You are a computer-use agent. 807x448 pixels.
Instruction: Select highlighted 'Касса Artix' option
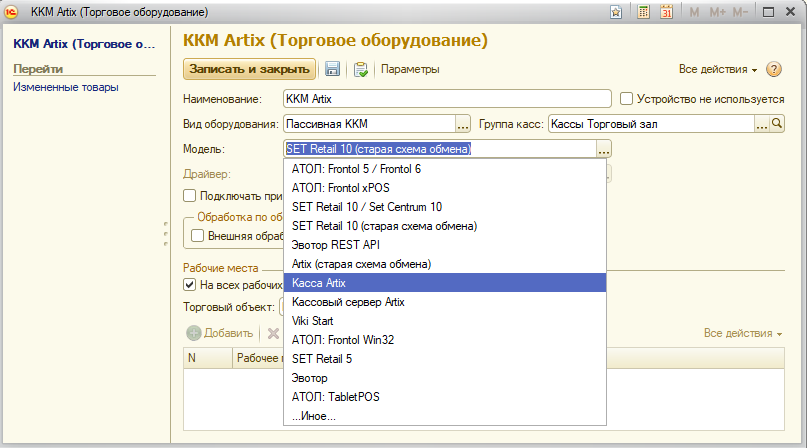445,283
